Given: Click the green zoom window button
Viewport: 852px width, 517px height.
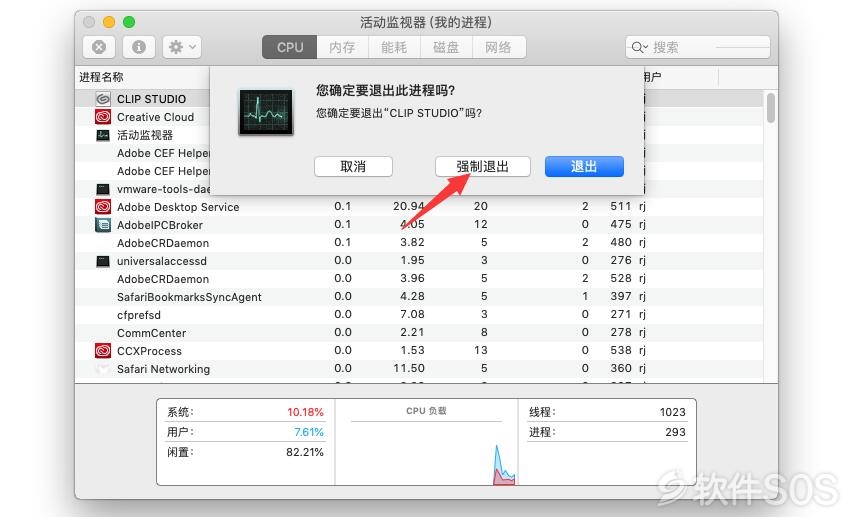Looking at the screenshot, I should click(129, 22).
